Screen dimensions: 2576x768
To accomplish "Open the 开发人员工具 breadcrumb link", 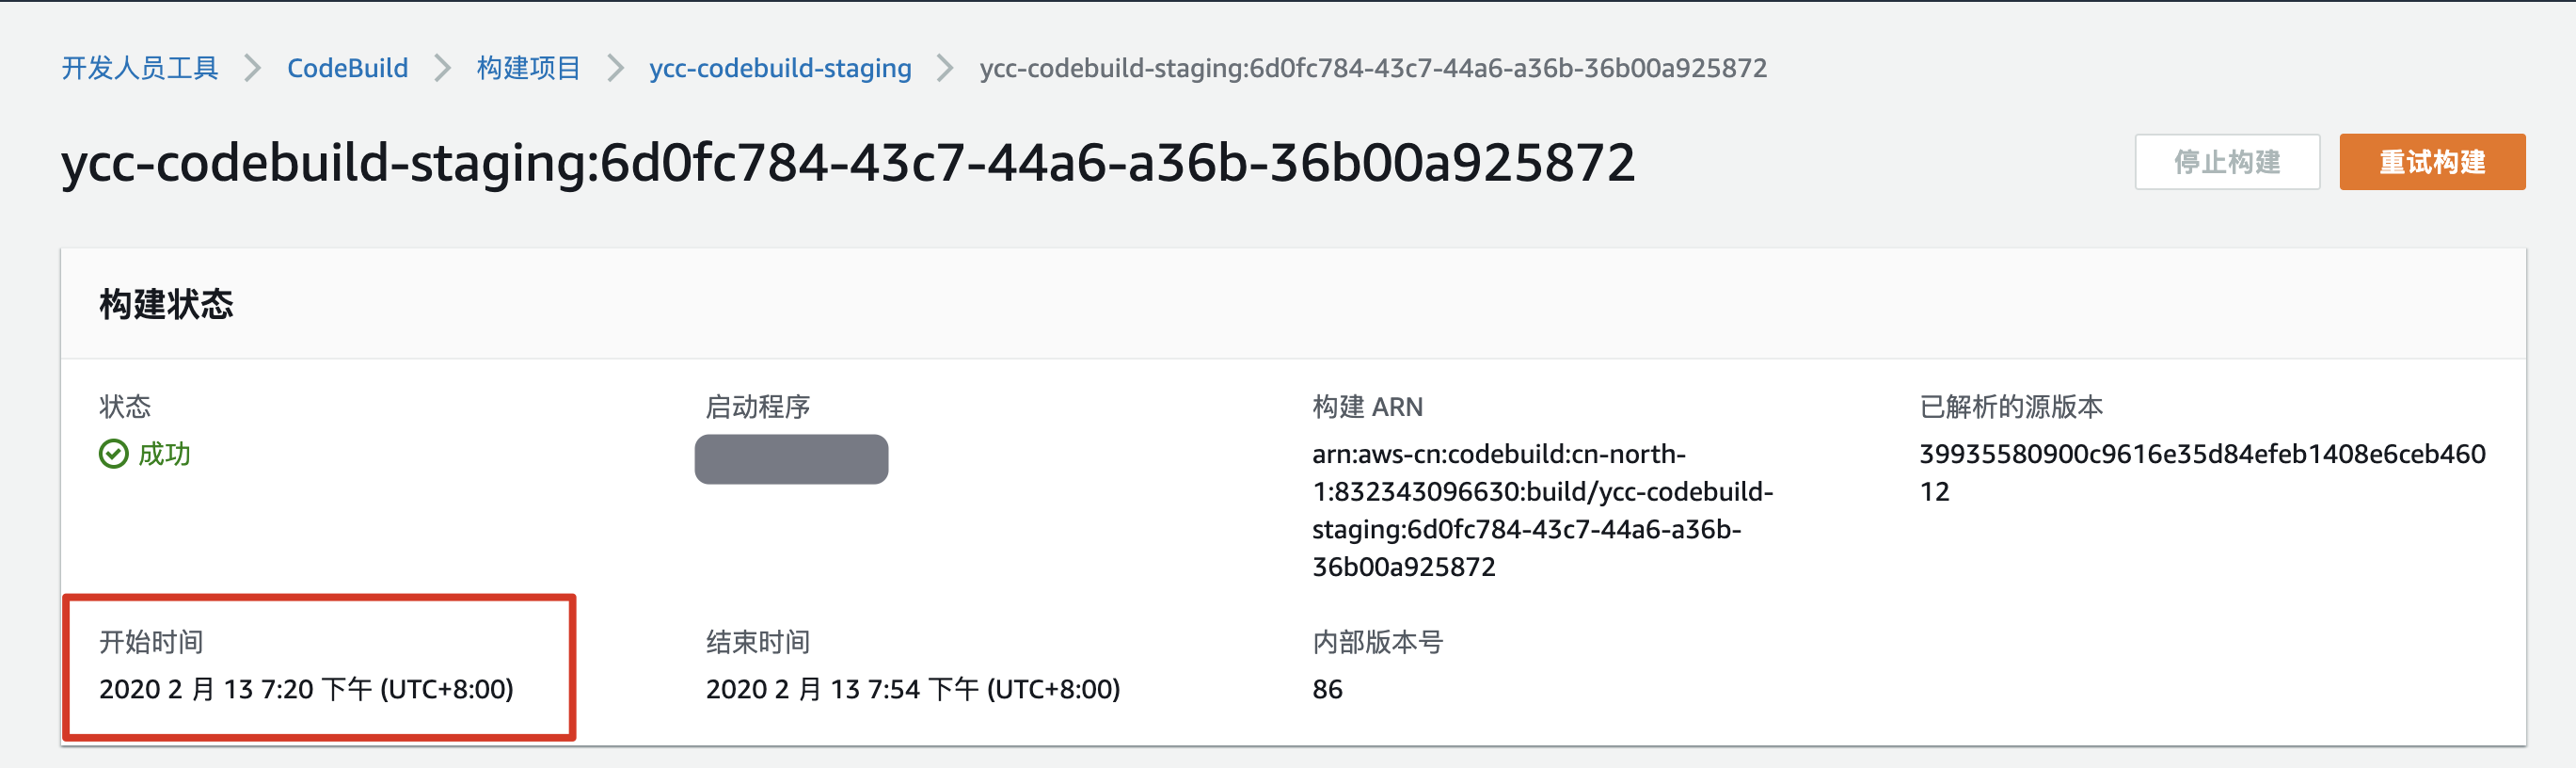I will coord(140,68).
